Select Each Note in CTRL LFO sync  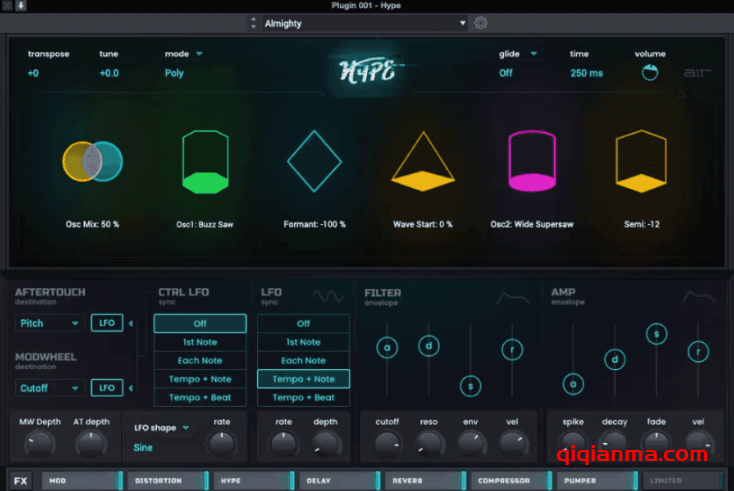pyautogui.click(x=200, y=361)
